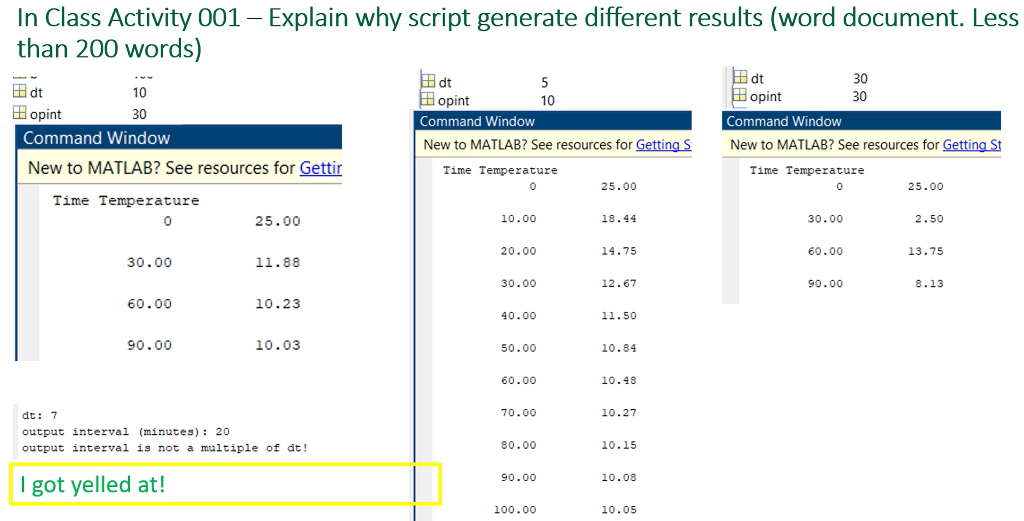Click the dt value 5 in the workspace
Screen dimensions: 1024x521
pyautogui.click(x=545, y=82)
